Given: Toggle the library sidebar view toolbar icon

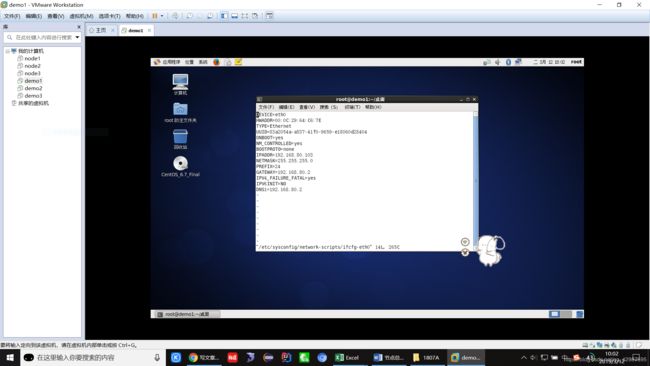Looking at the screenshot, I should click(x=224, y=16).
